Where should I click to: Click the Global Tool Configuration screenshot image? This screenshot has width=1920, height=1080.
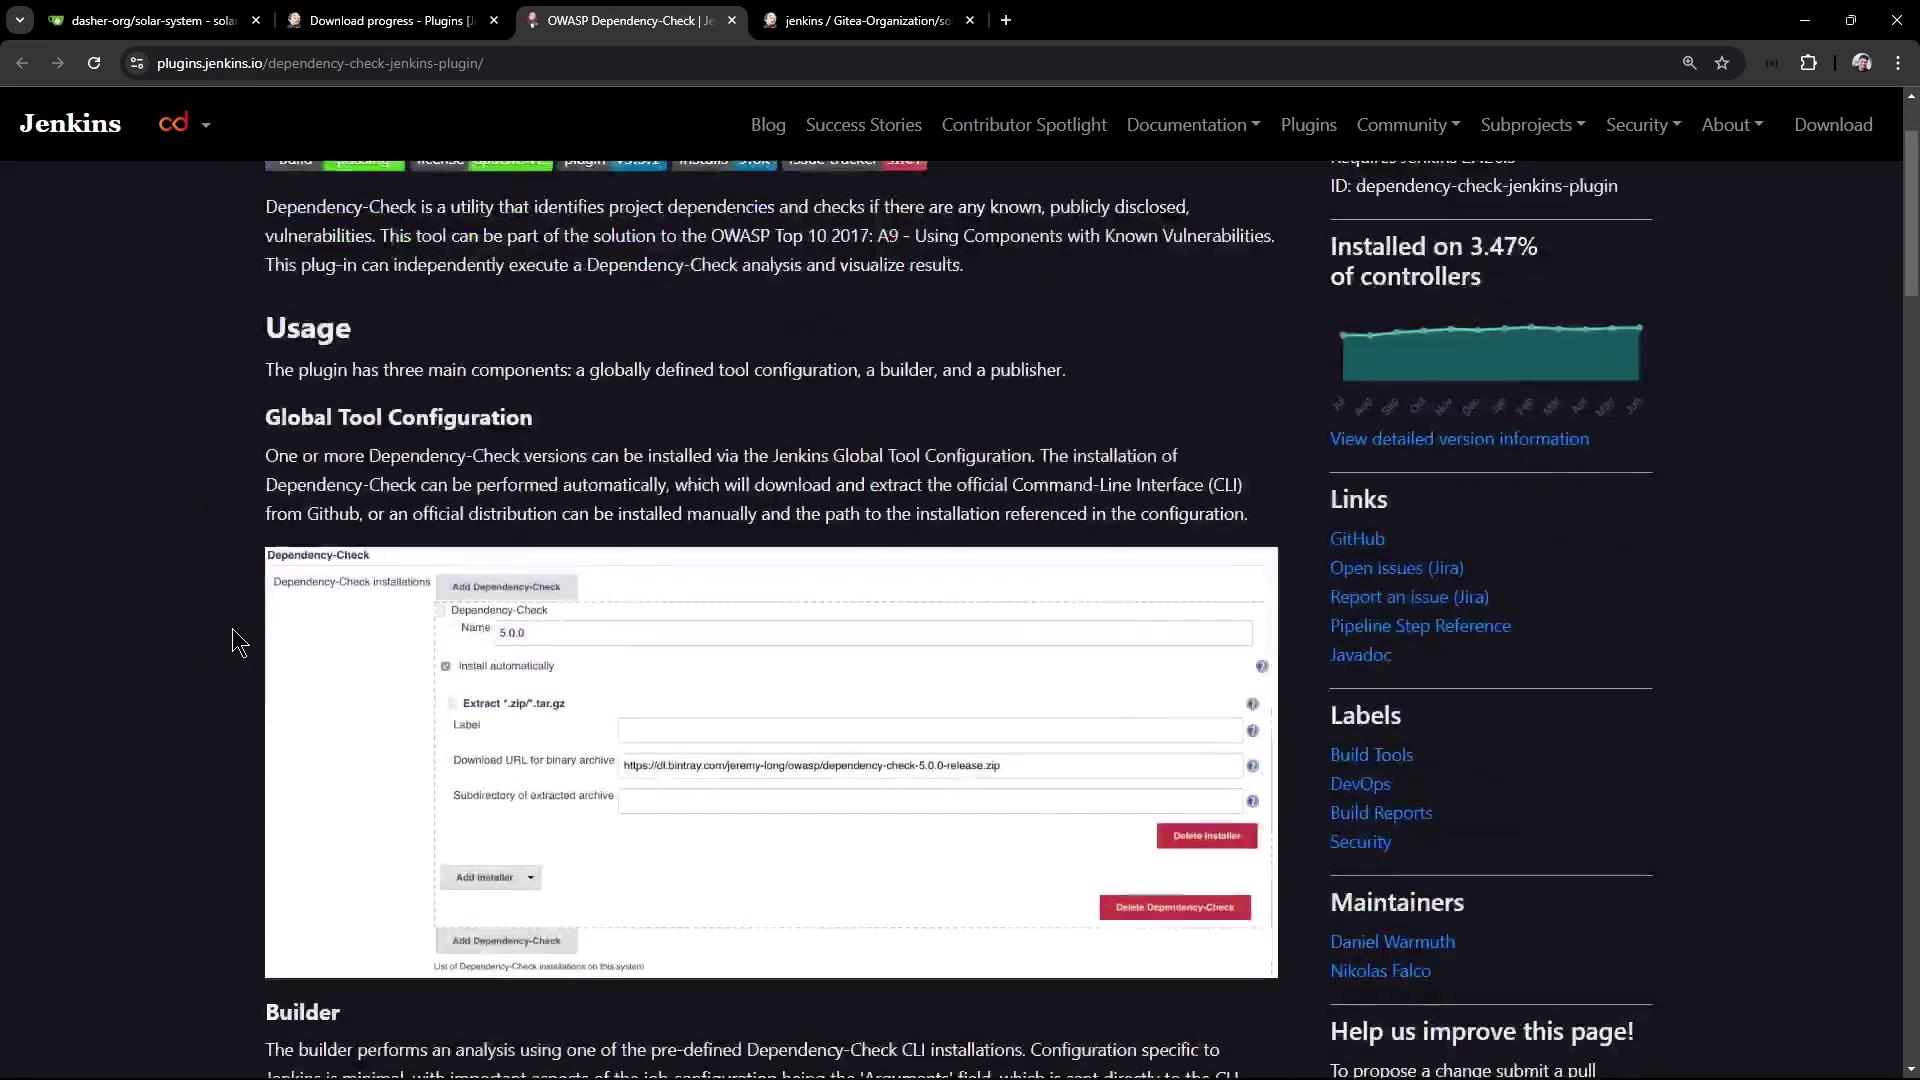point(770,762)
